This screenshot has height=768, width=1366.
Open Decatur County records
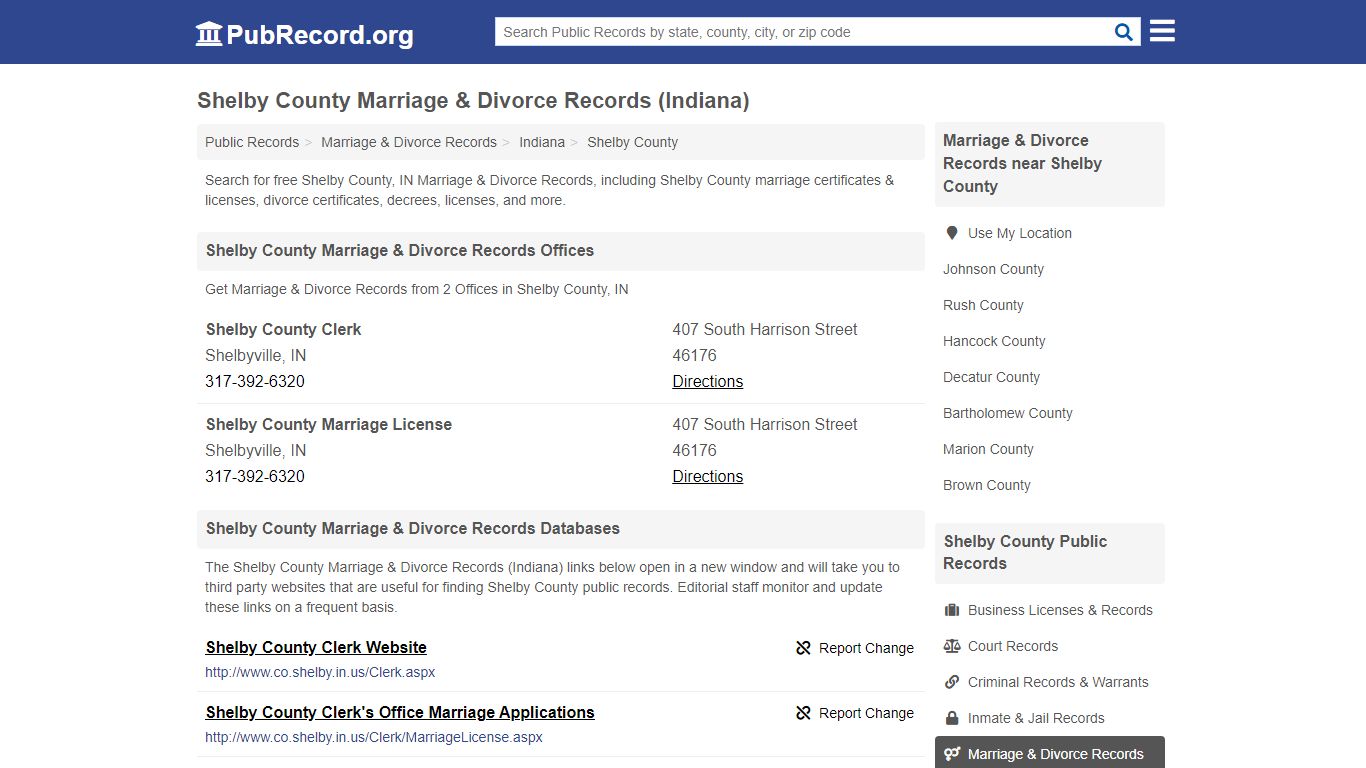pos(991,377)
